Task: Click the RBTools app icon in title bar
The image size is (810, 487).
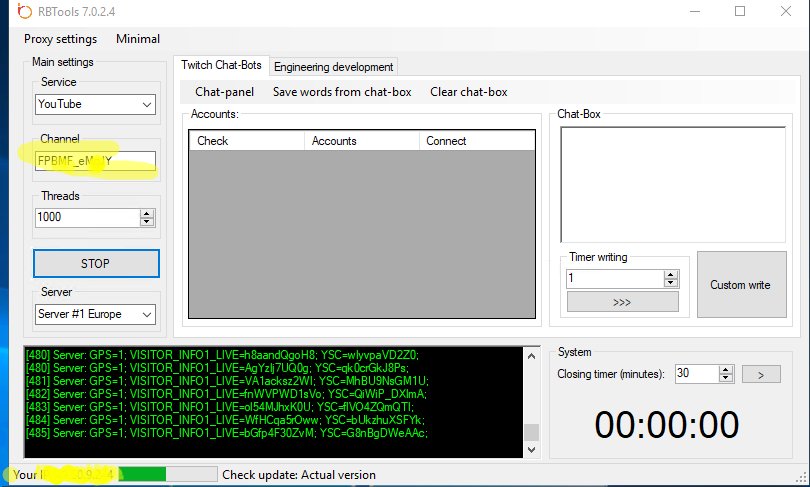Action: (11, 12)
